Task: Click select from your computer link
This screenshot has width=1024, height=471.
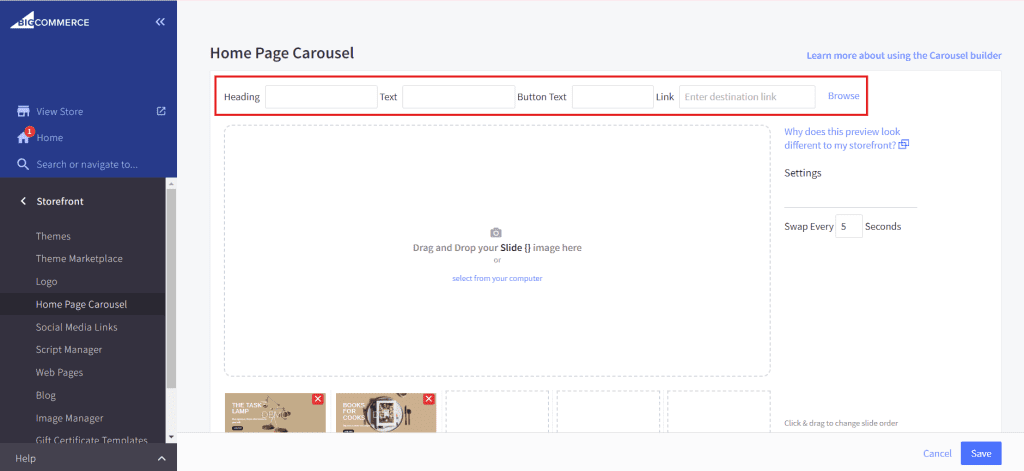Action: point(497,278)
